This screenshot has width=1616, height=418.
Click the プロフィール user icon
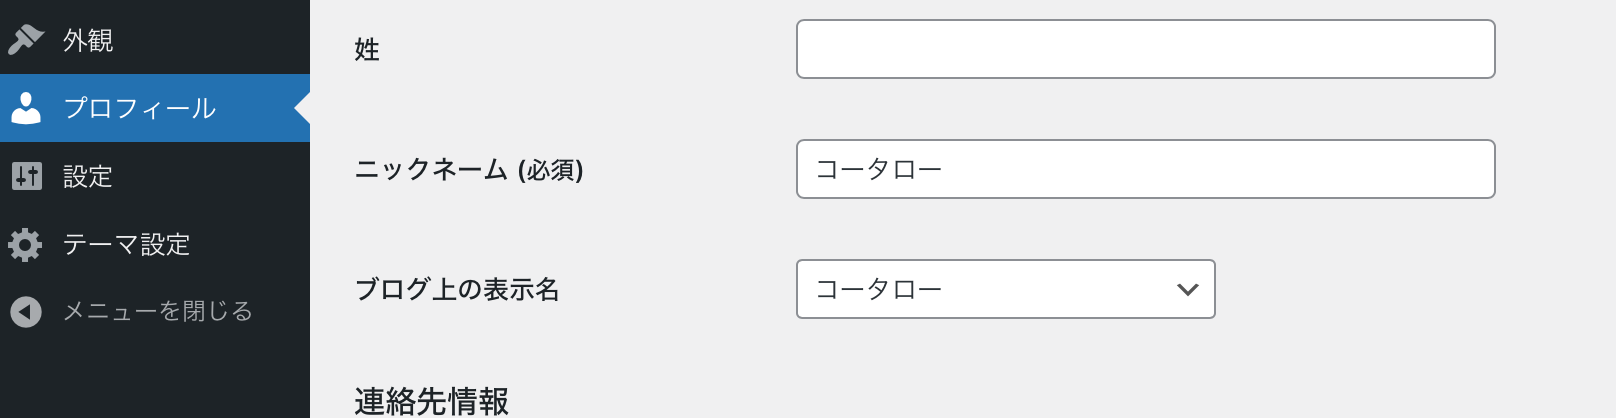[26, 108]
